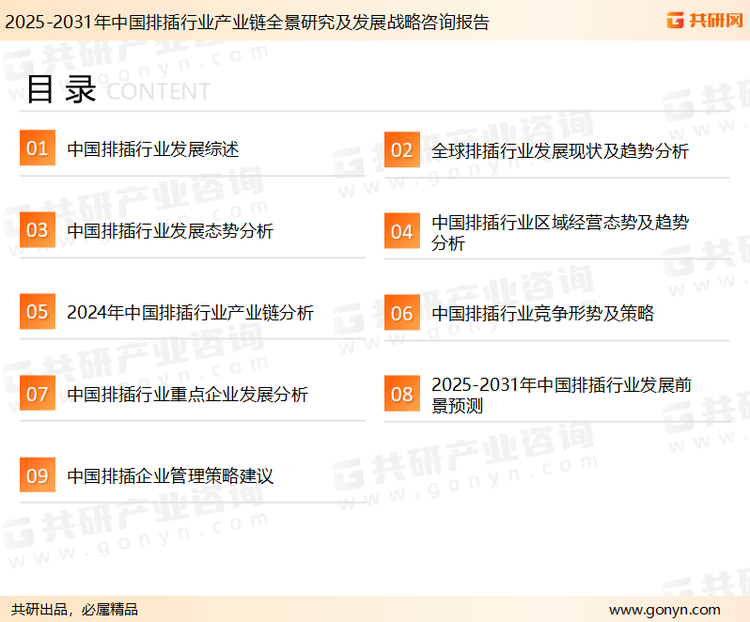Select chapter 中国排插行业竞争形势及策略

pyautogui.click(x=543, y=313)
